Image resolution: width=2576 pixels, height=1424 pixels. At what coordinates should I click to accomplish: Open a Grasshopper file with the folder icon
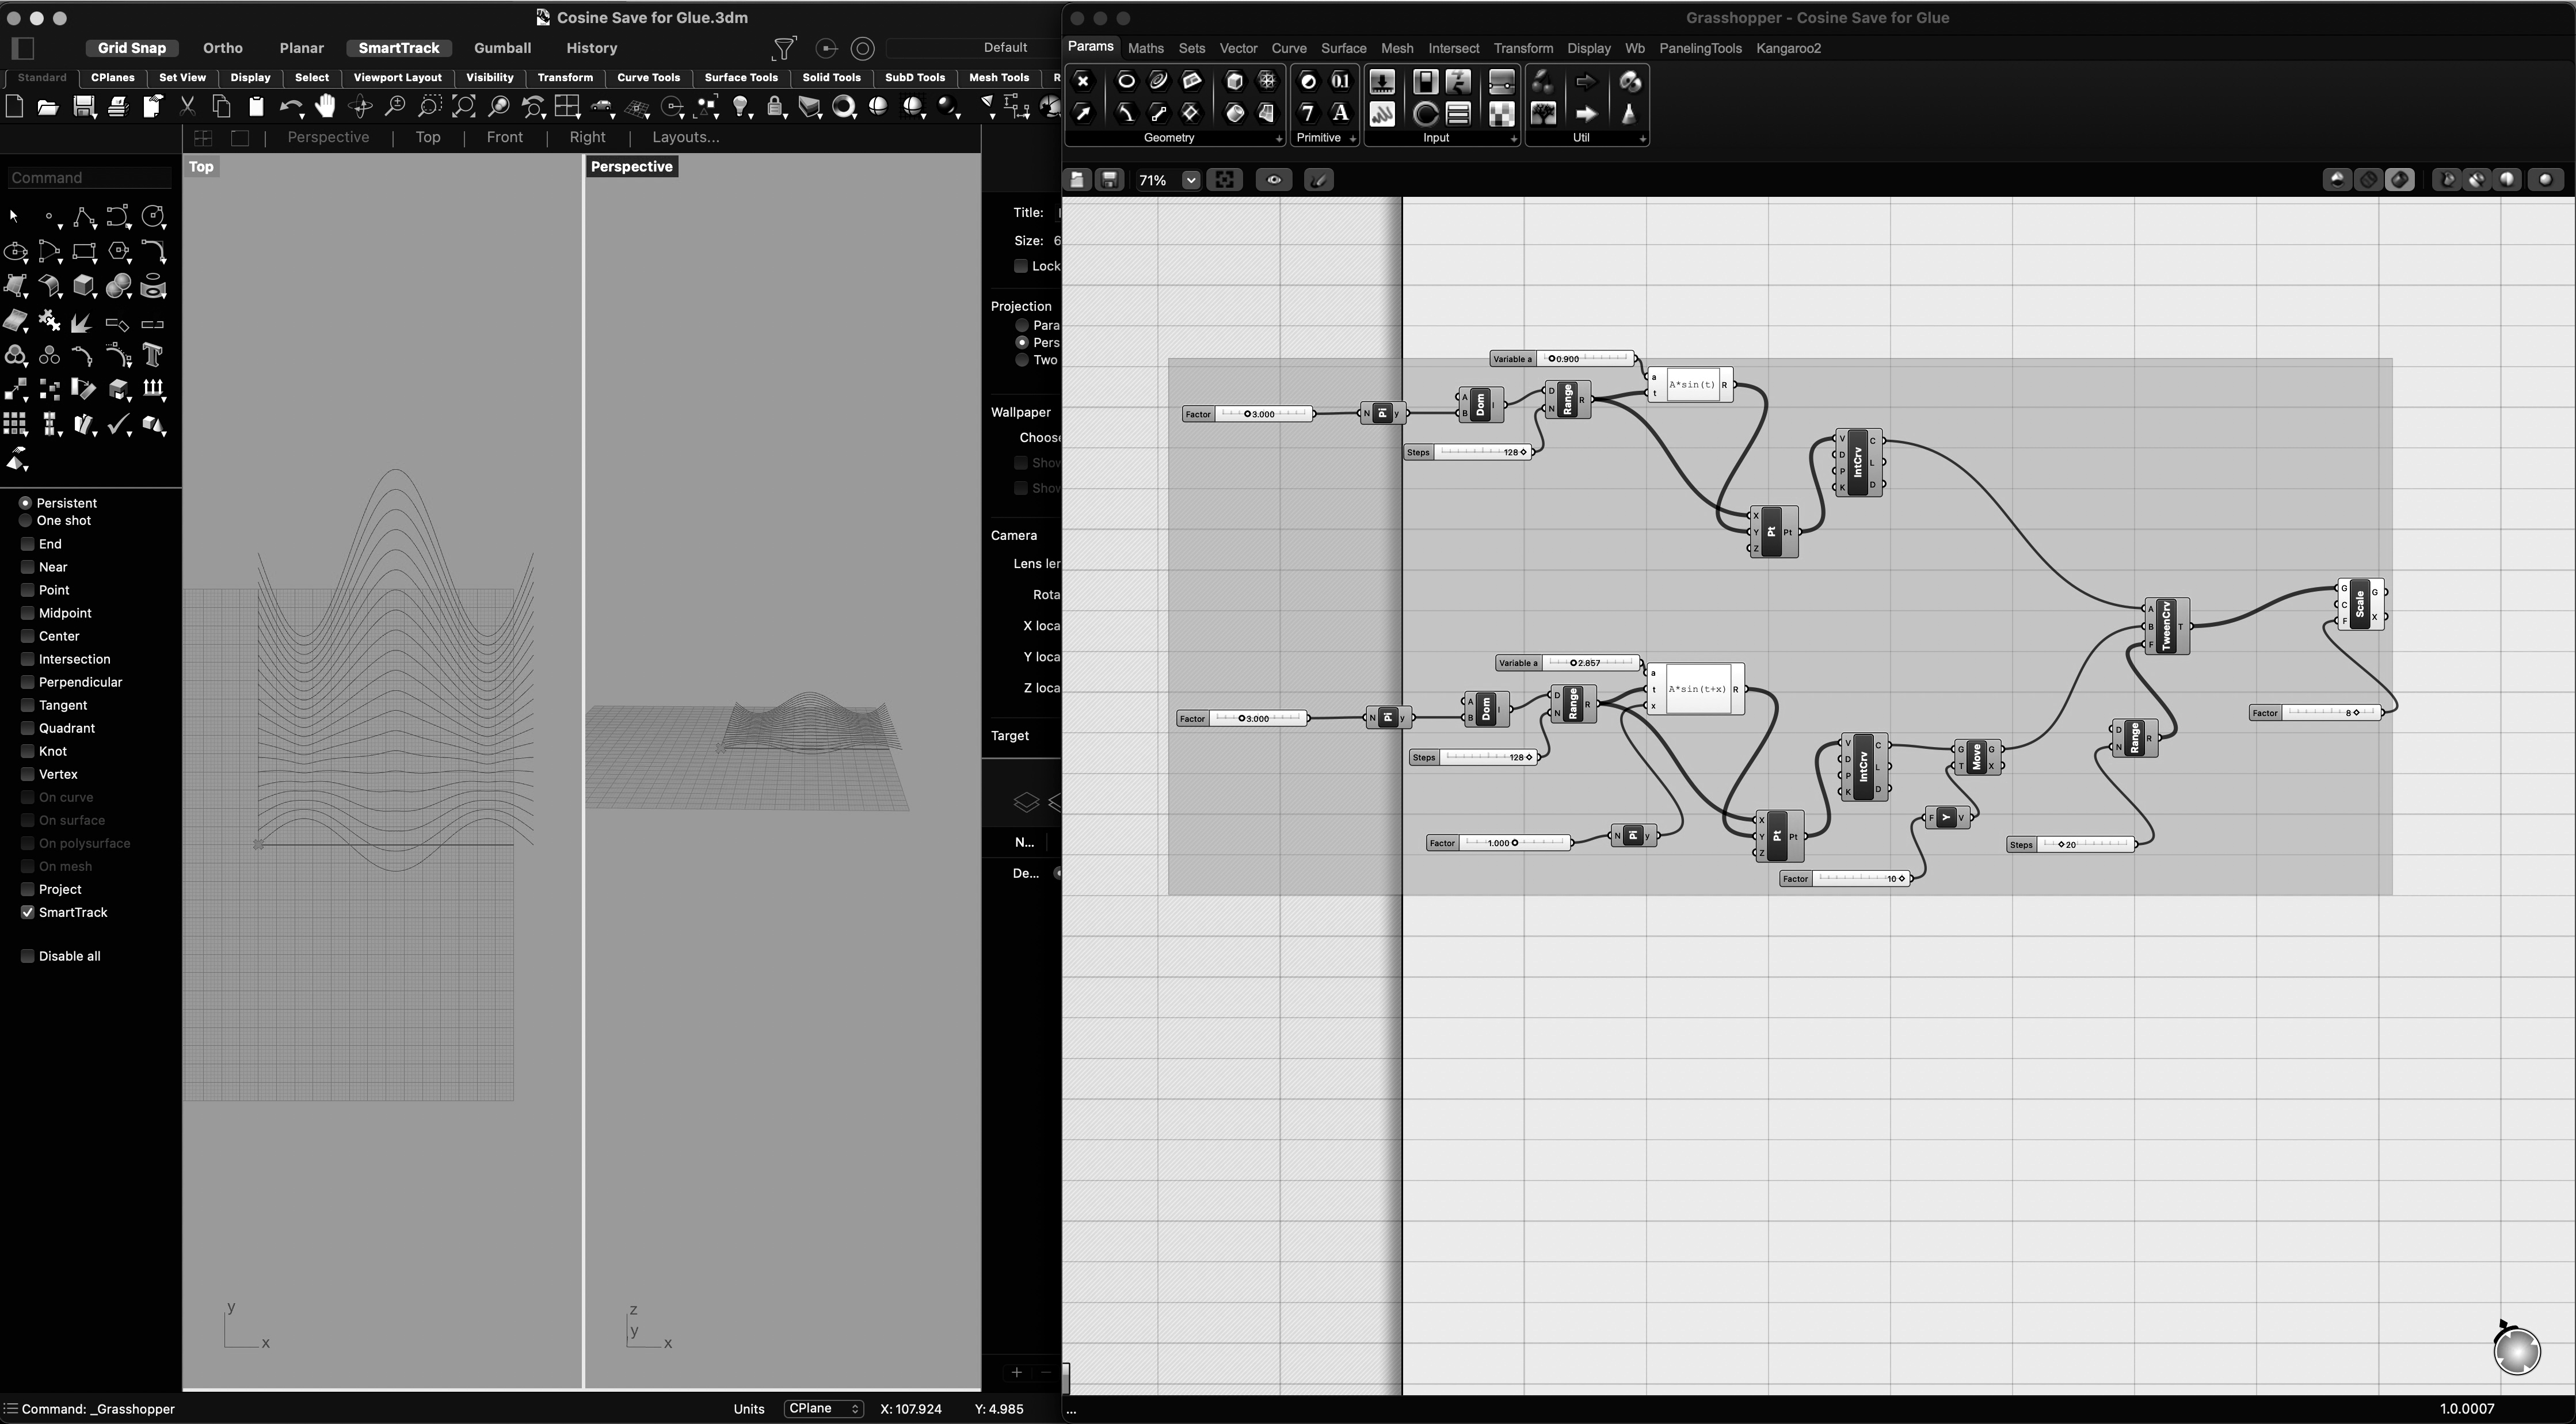click(1078, 180)
